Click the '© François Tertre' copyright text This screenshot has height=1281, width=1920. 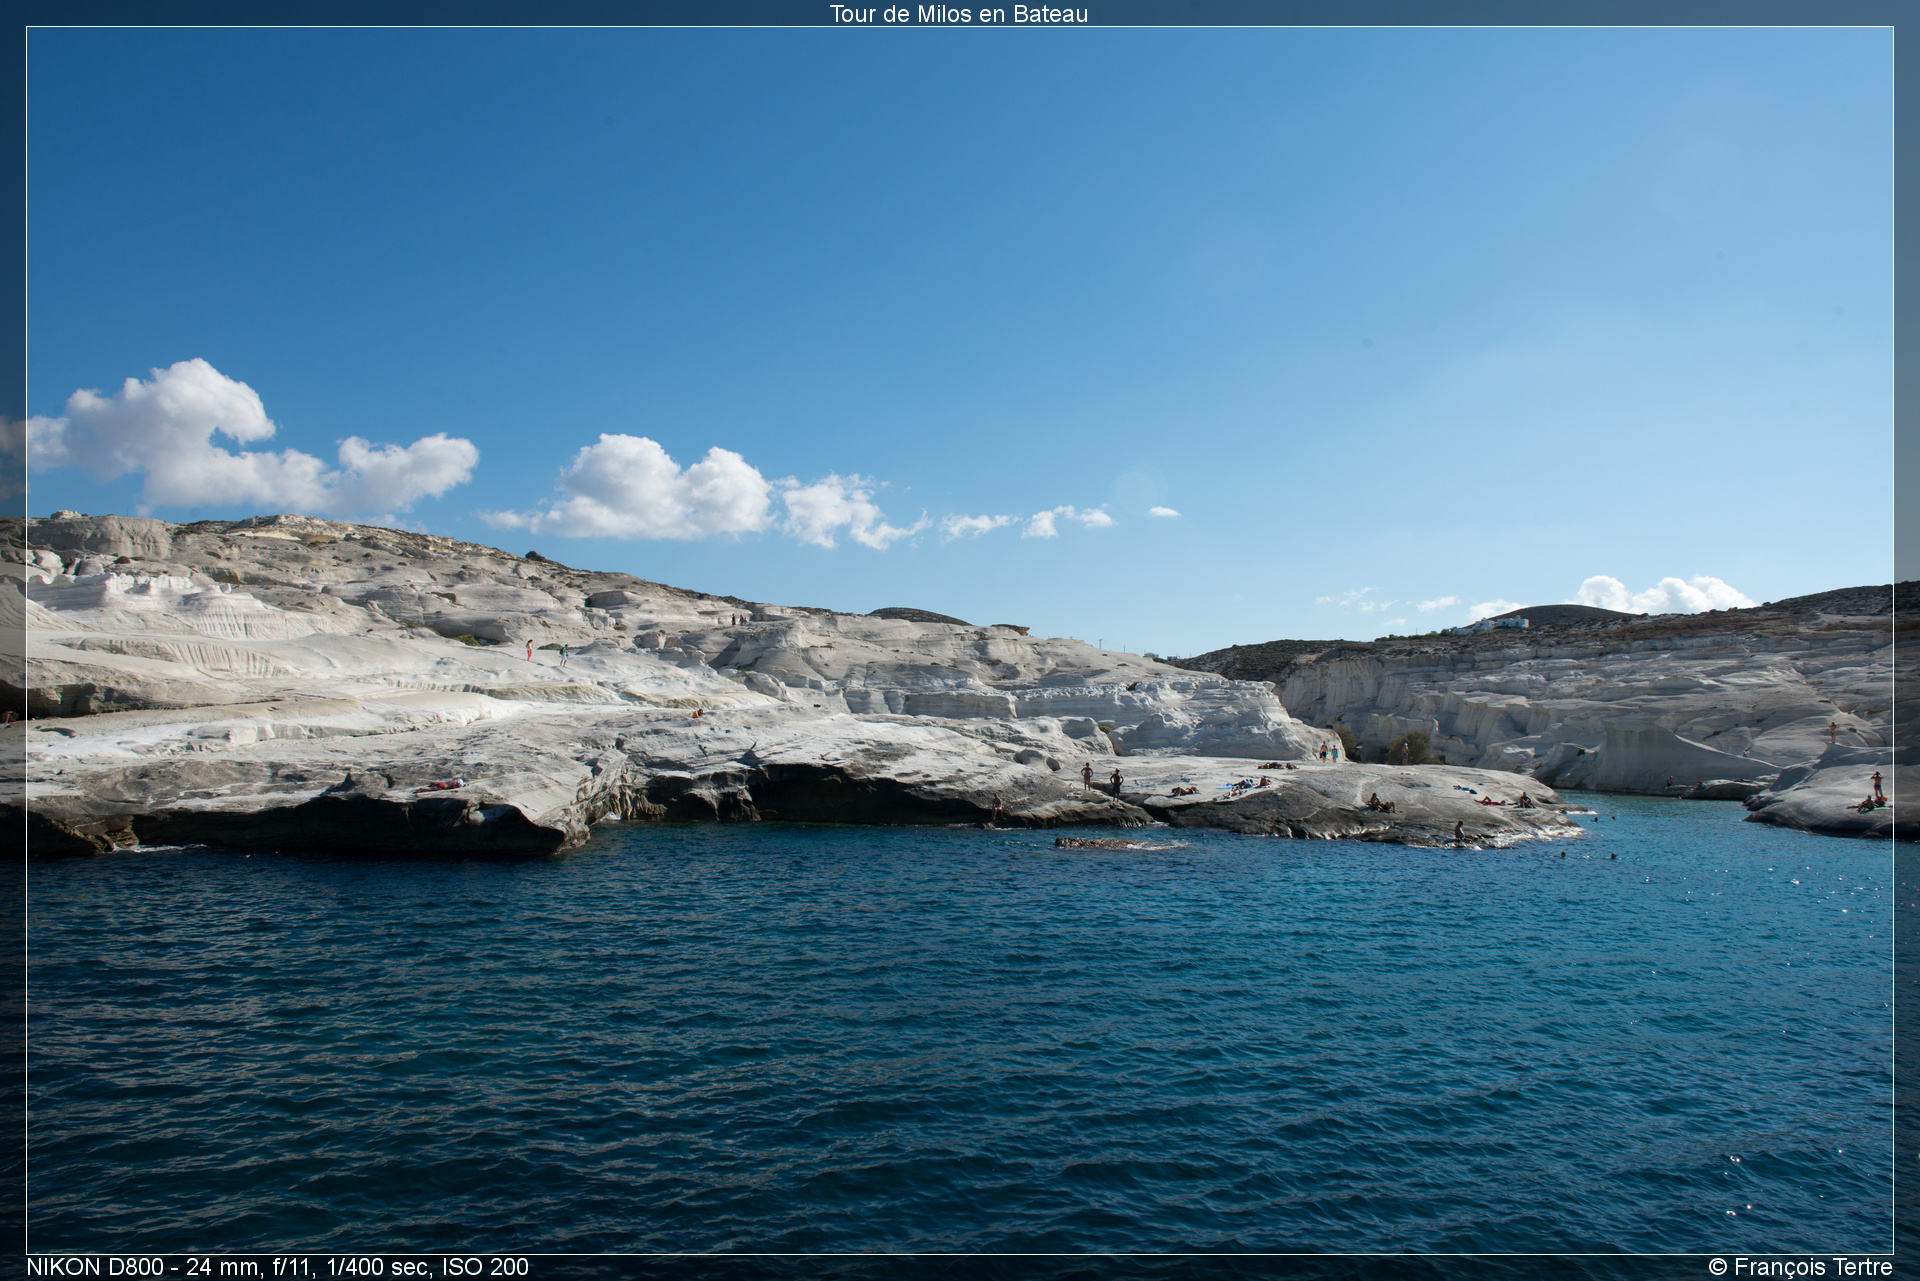click(x=1800, y=1267)
